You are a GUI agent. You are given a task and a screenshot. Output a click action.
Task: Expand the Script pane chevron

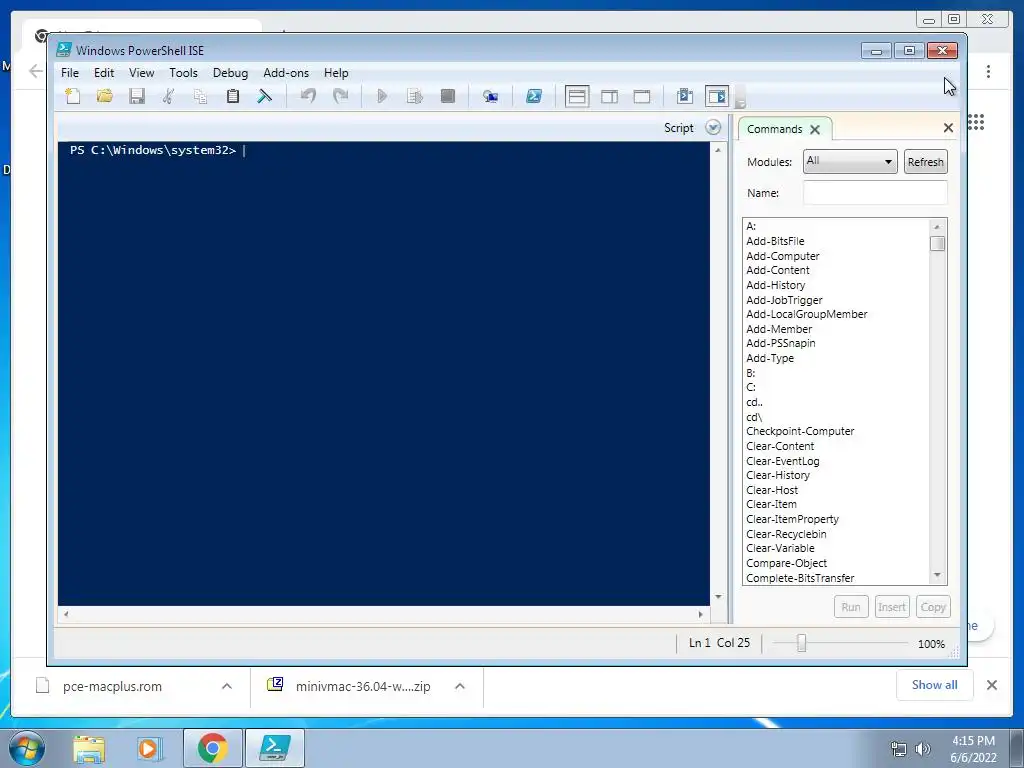(713, 128)
